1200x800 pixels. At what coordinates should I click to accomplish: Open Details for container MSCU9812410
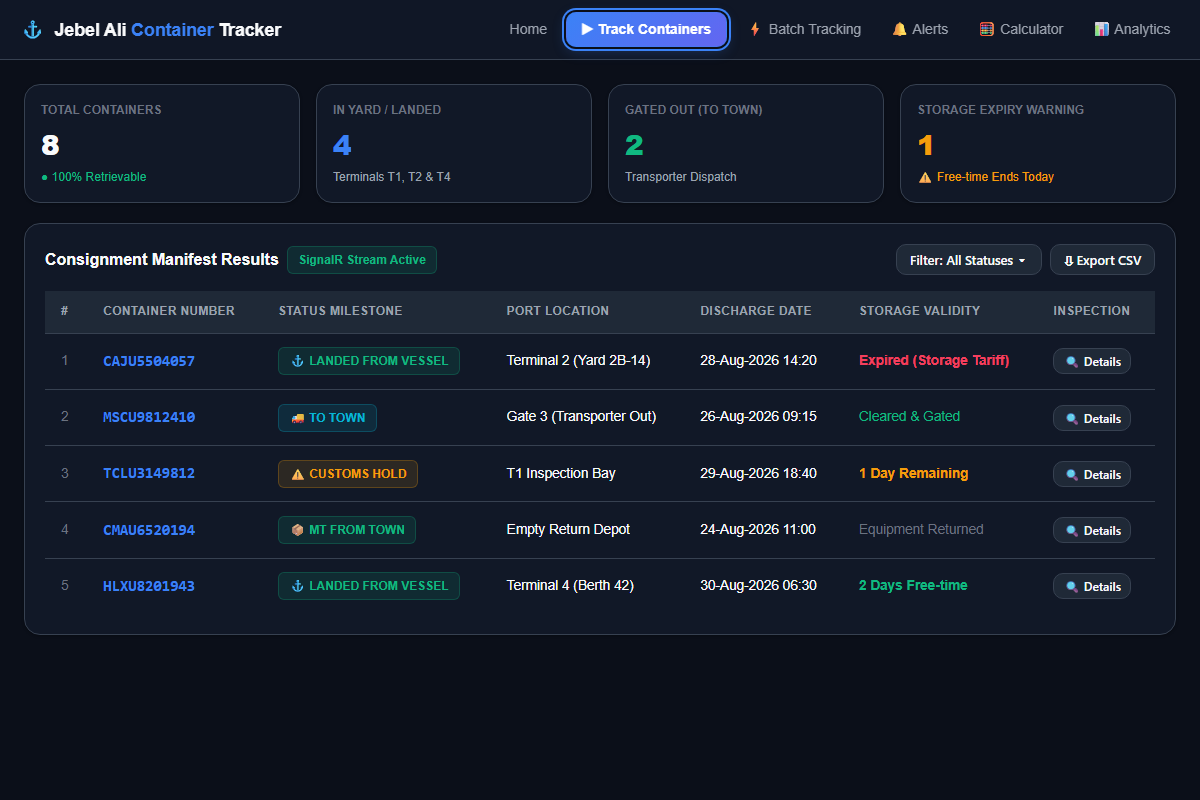[1092, 418]
